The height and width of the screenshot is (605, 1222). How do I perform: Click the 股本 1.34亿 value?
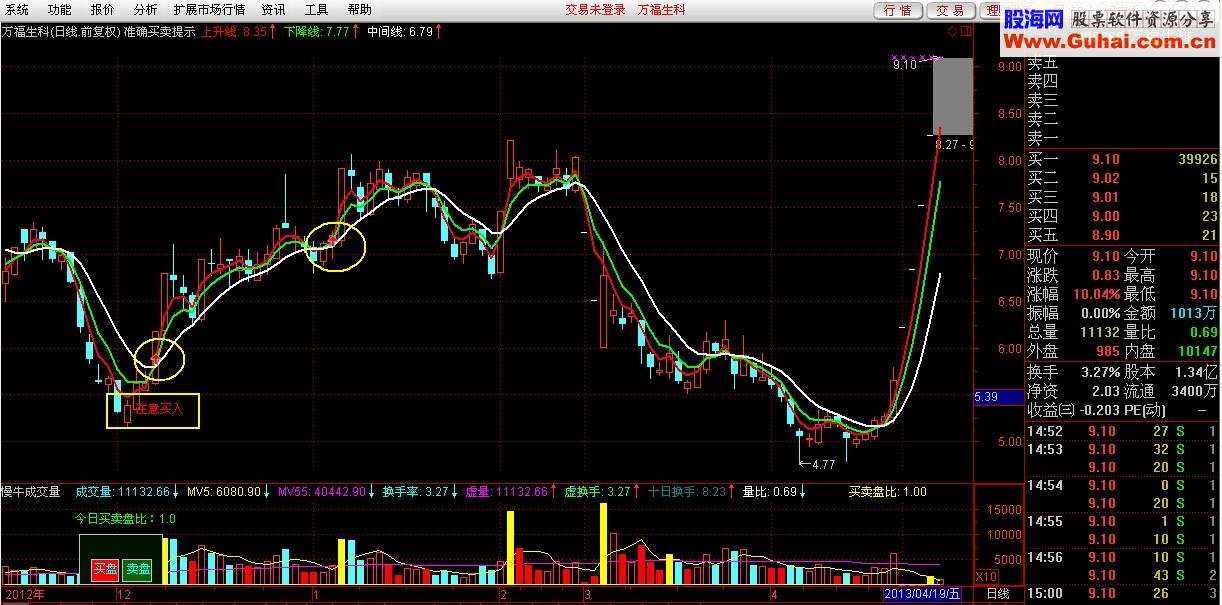pos(1195,372)
